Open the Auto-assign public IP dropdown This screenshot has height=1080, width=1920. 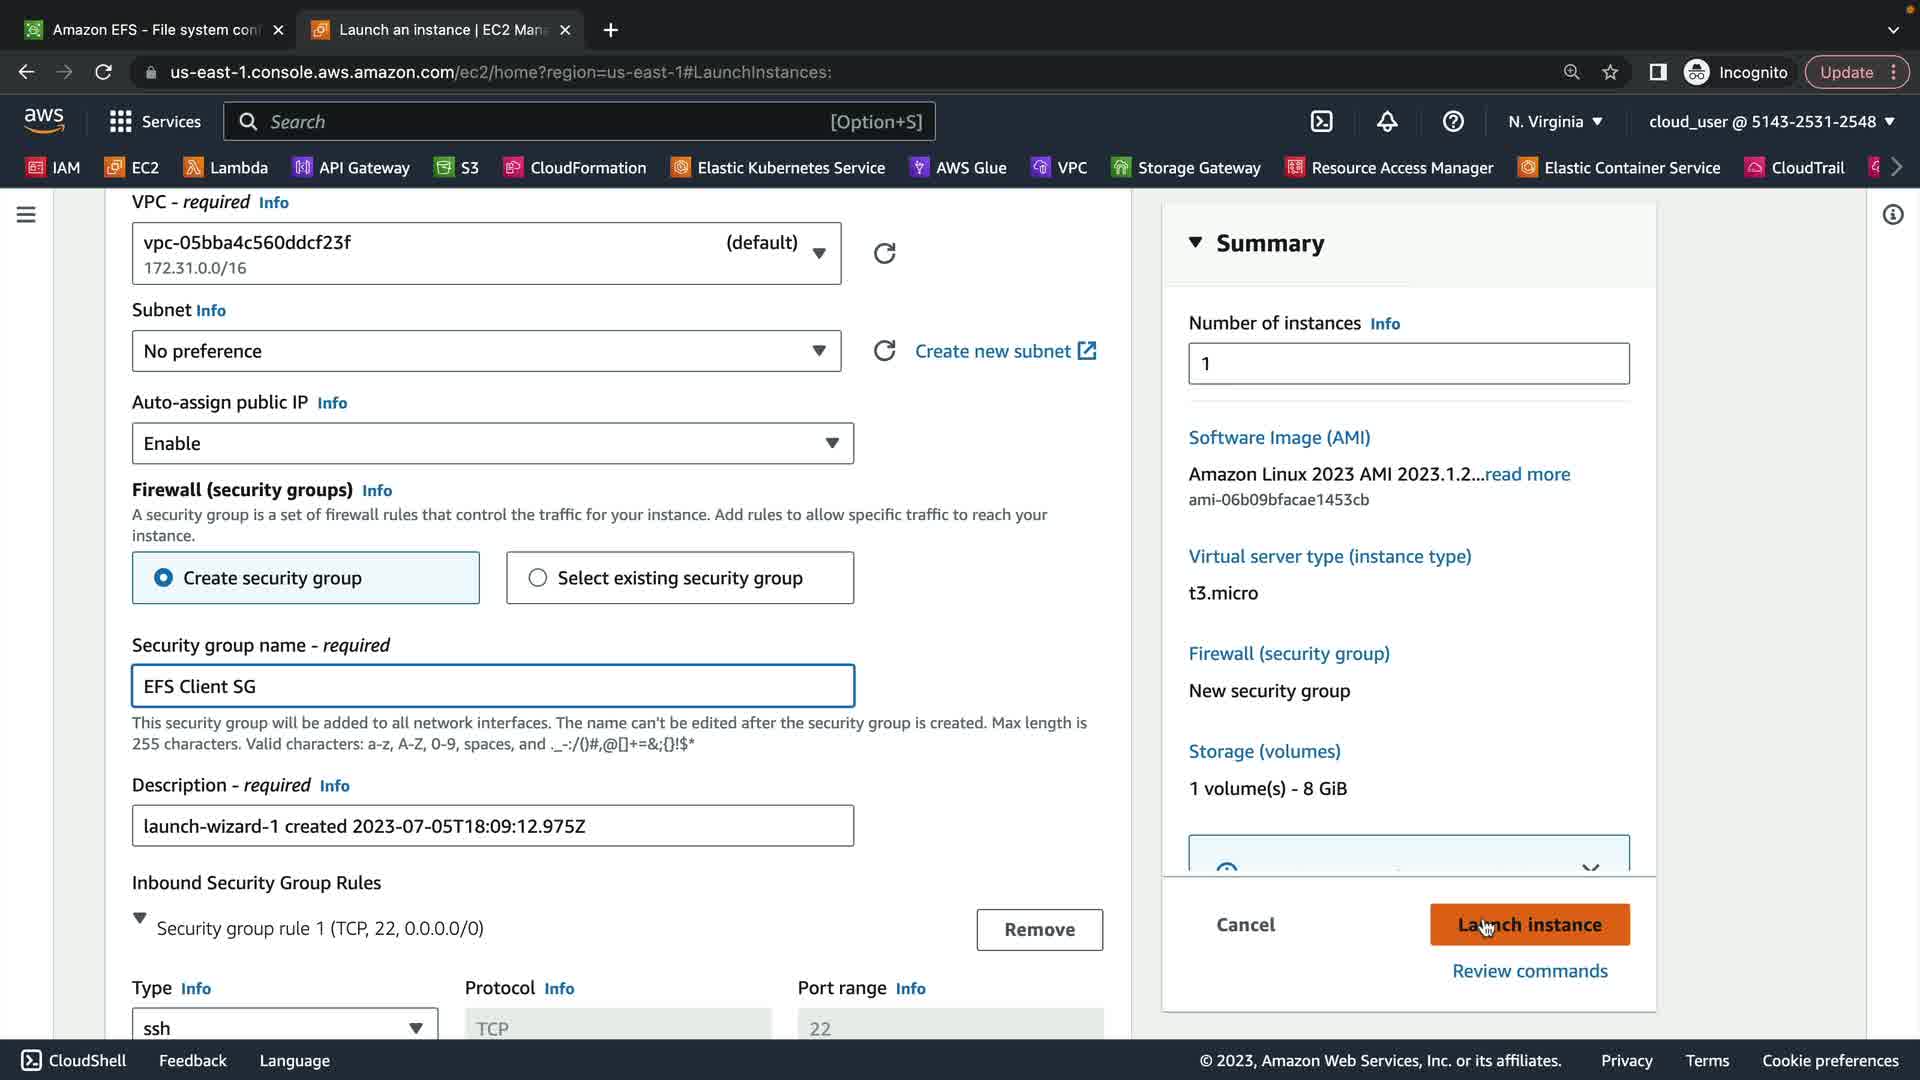(492, 443)
